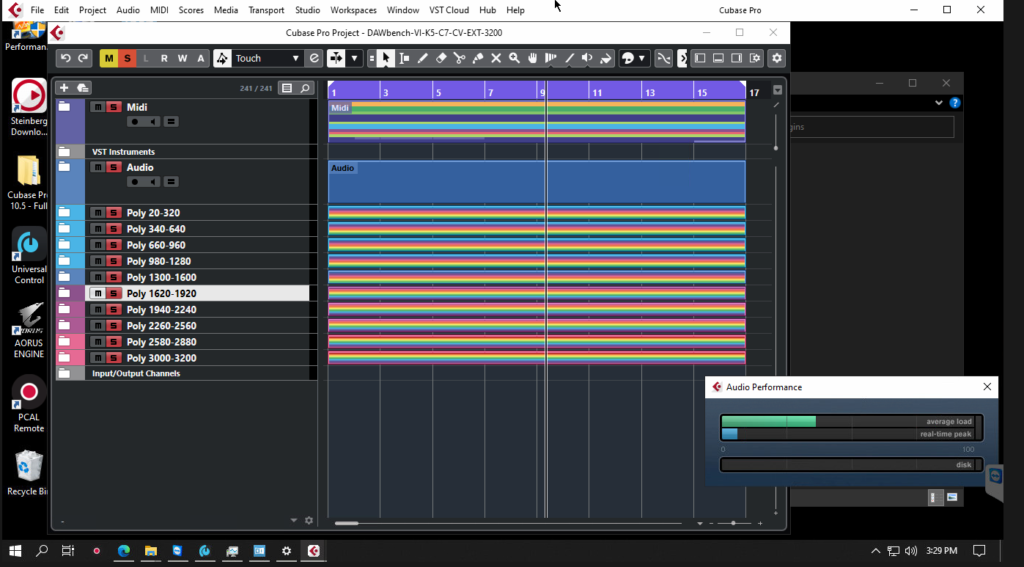Toggle All automation A button
This screenshot has width=1024, height=567.
pos(200,58)
